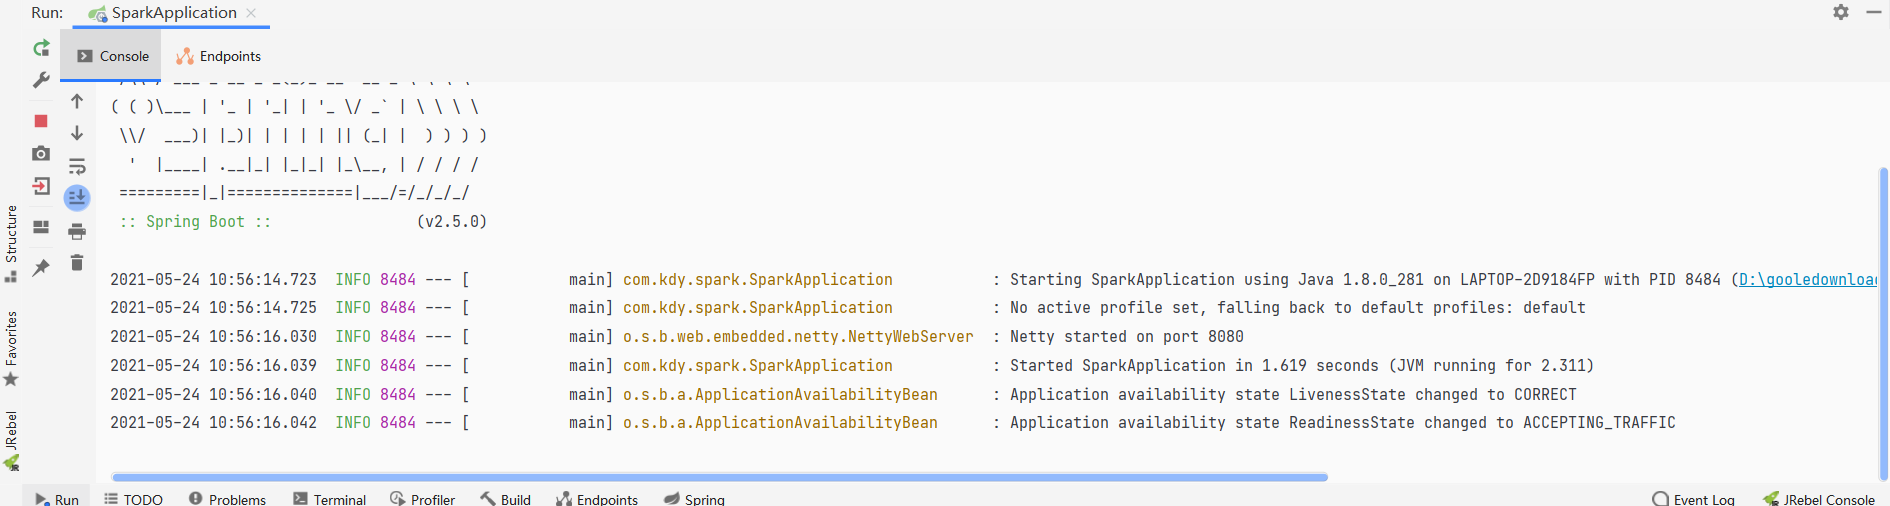Take a thread dump with camera icon
Viewport: 1890px width, 506px height.
click(41, 153)
